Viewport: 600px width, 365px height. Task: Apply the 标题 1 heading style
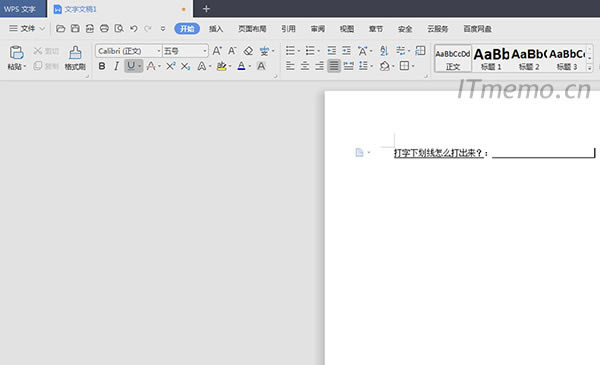(x=491, y=59)
